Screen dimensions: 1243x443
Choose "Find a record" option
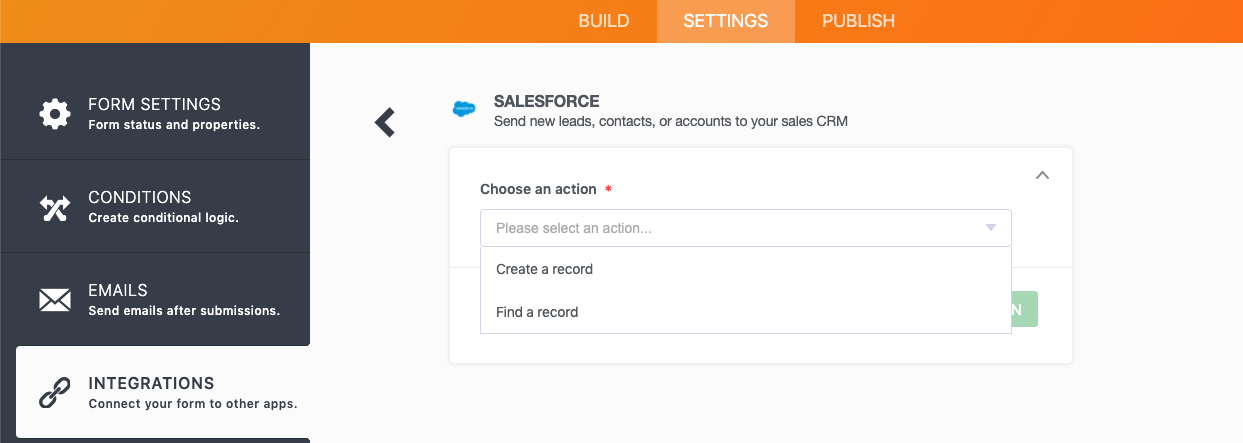click(x=538, y=312)
